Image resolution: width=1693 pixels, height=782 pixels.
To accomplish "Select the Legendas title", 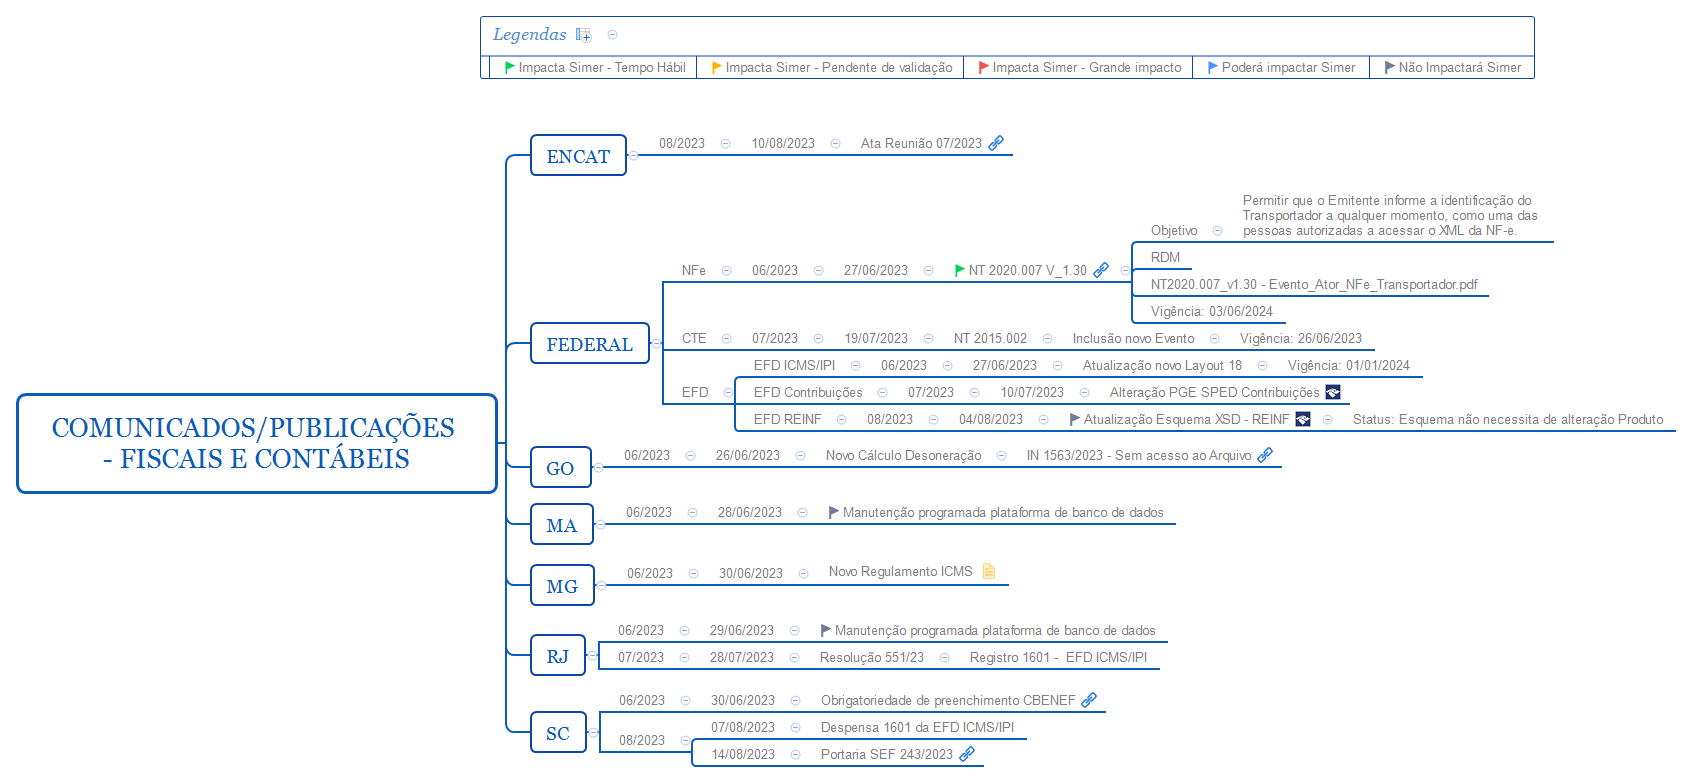I will coord(530,35).
